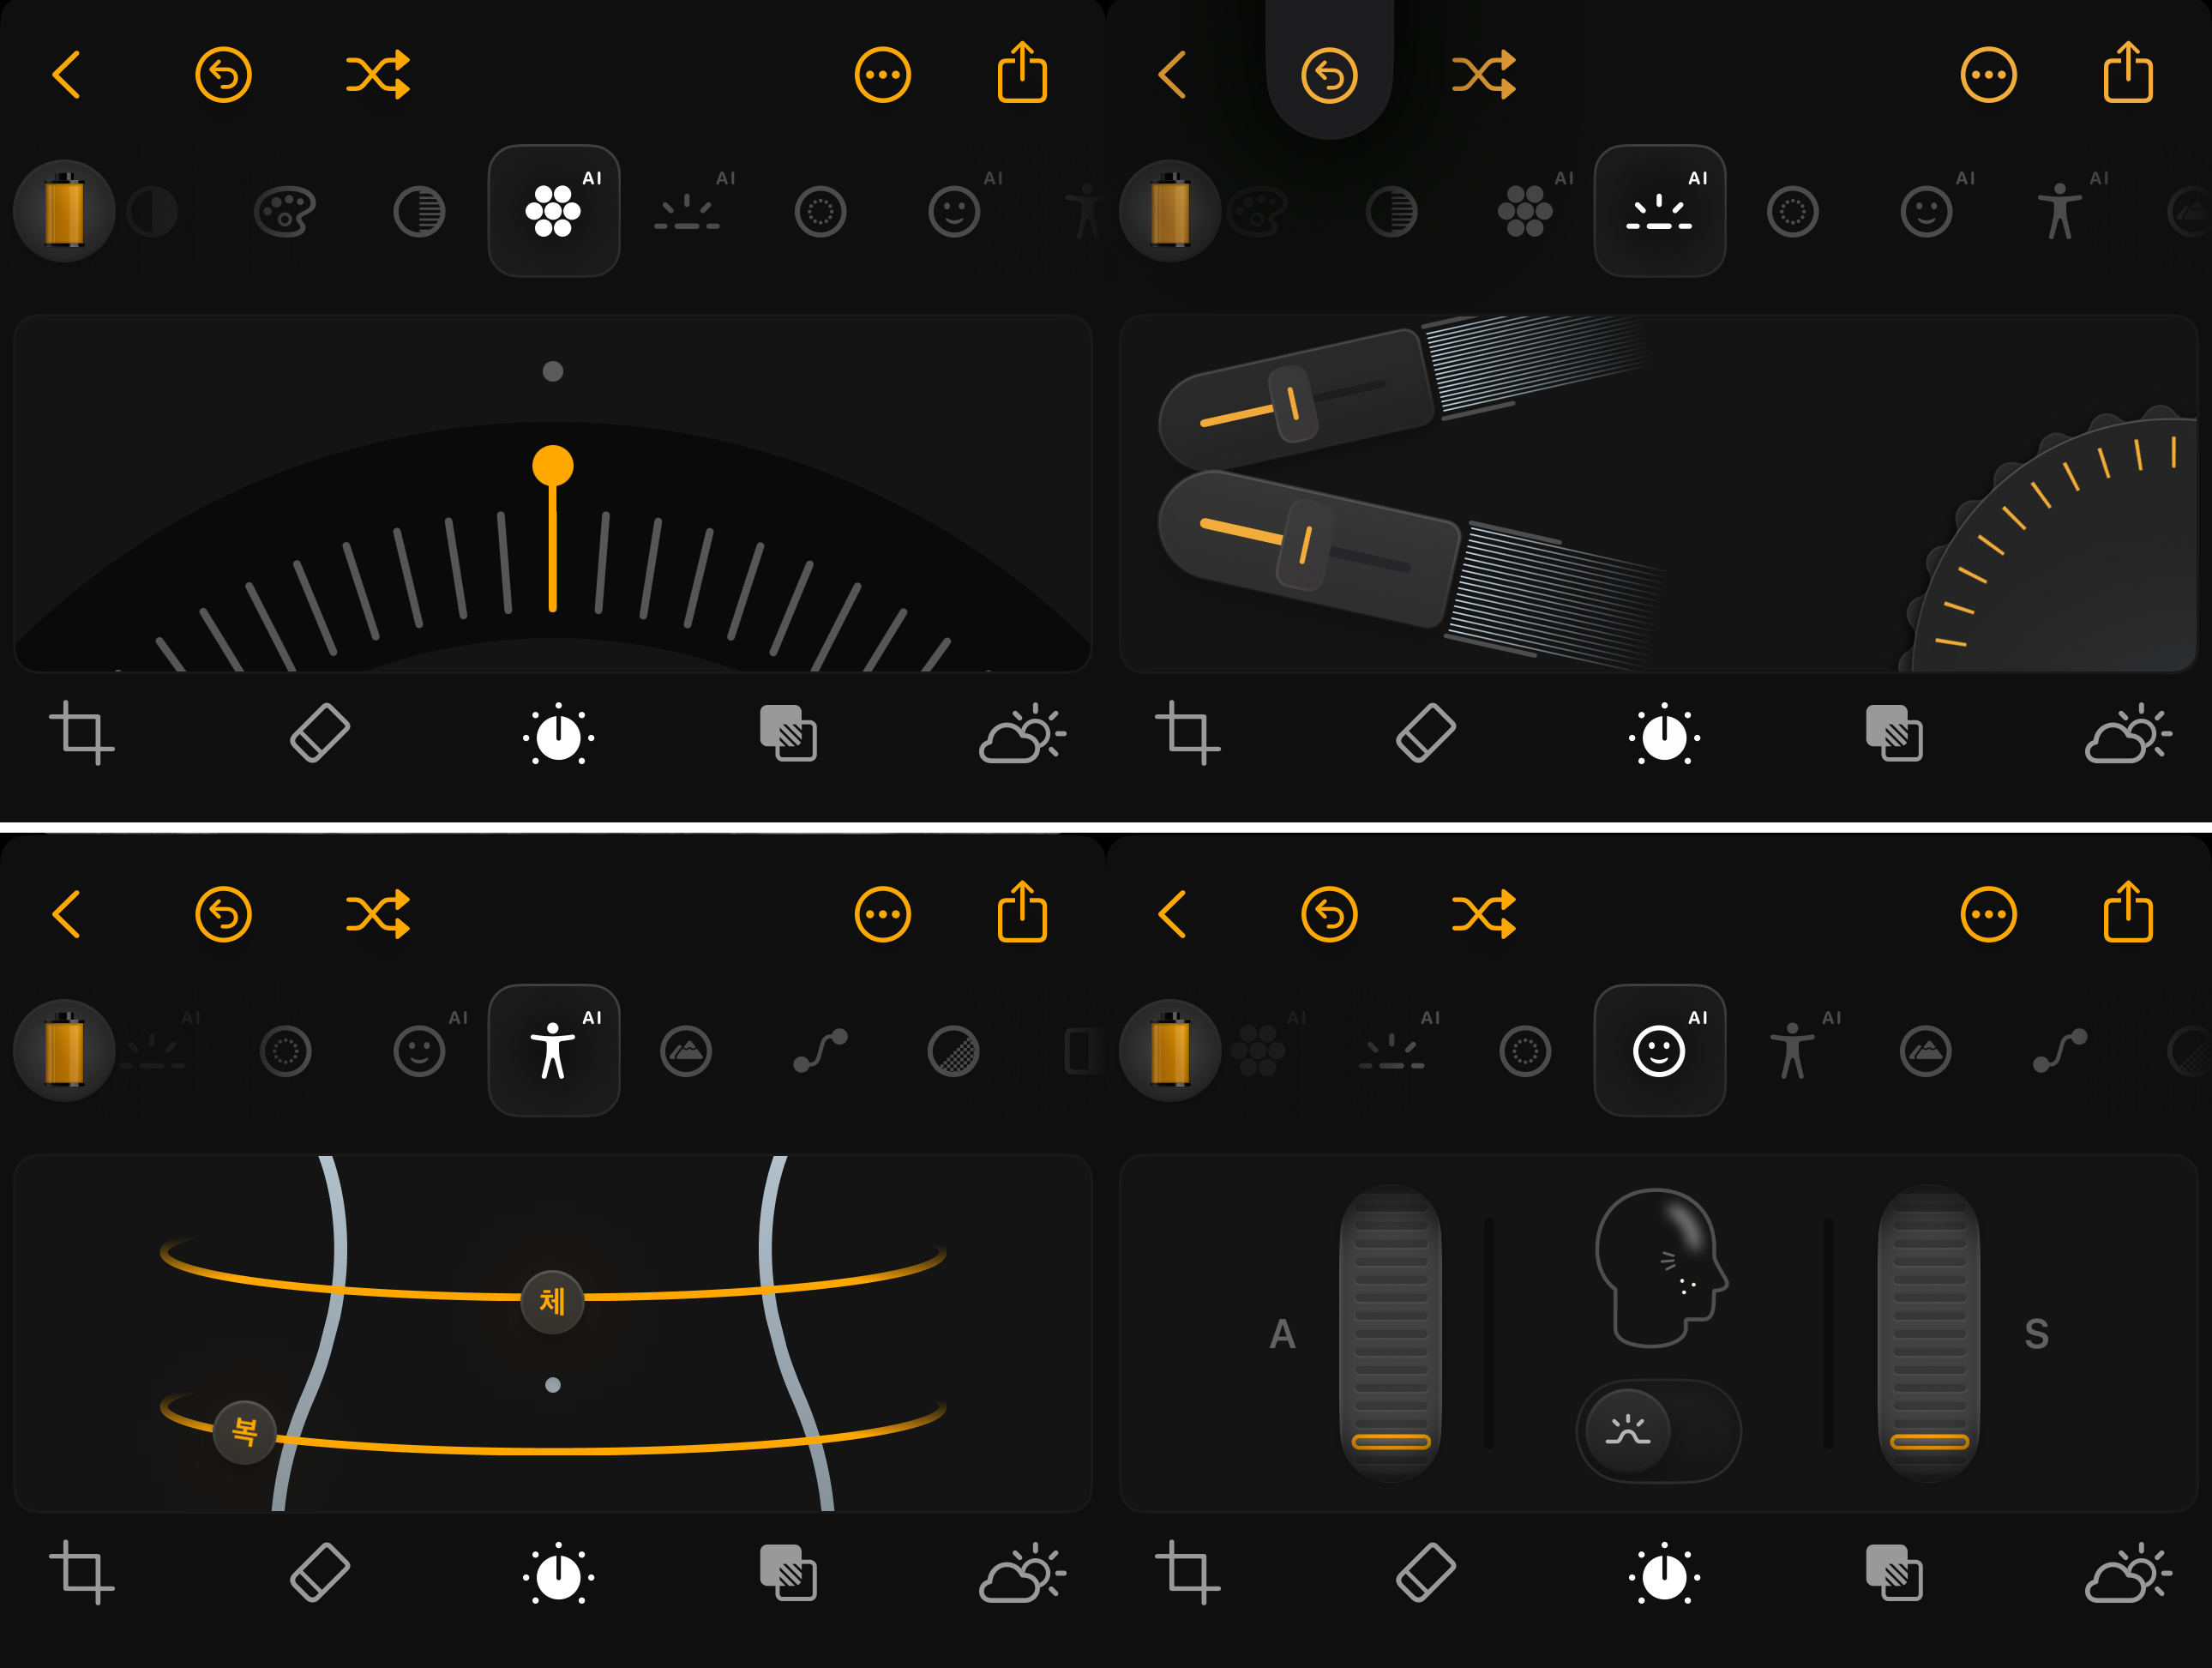The width and height of the screenshot is (2212, 1668).
Task: Click the flower icon beside highlighted light-rays tool
Action: click(1525, 211)
